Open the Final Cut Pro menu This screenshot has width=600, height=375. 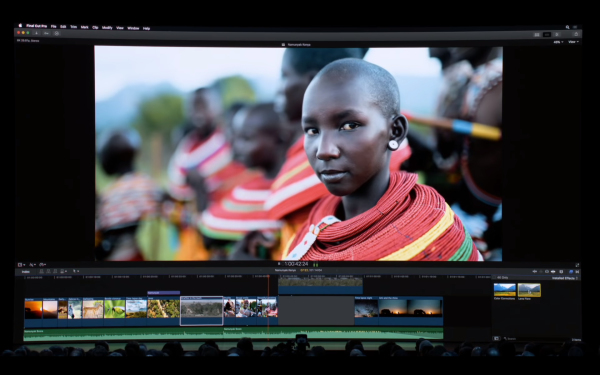pos(37,26)
